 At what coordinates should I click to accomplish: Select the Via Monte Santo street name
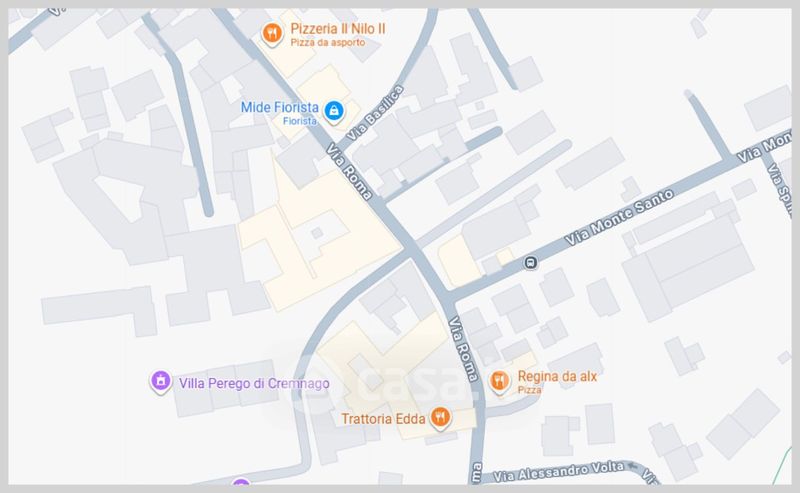tap(619, 217)
